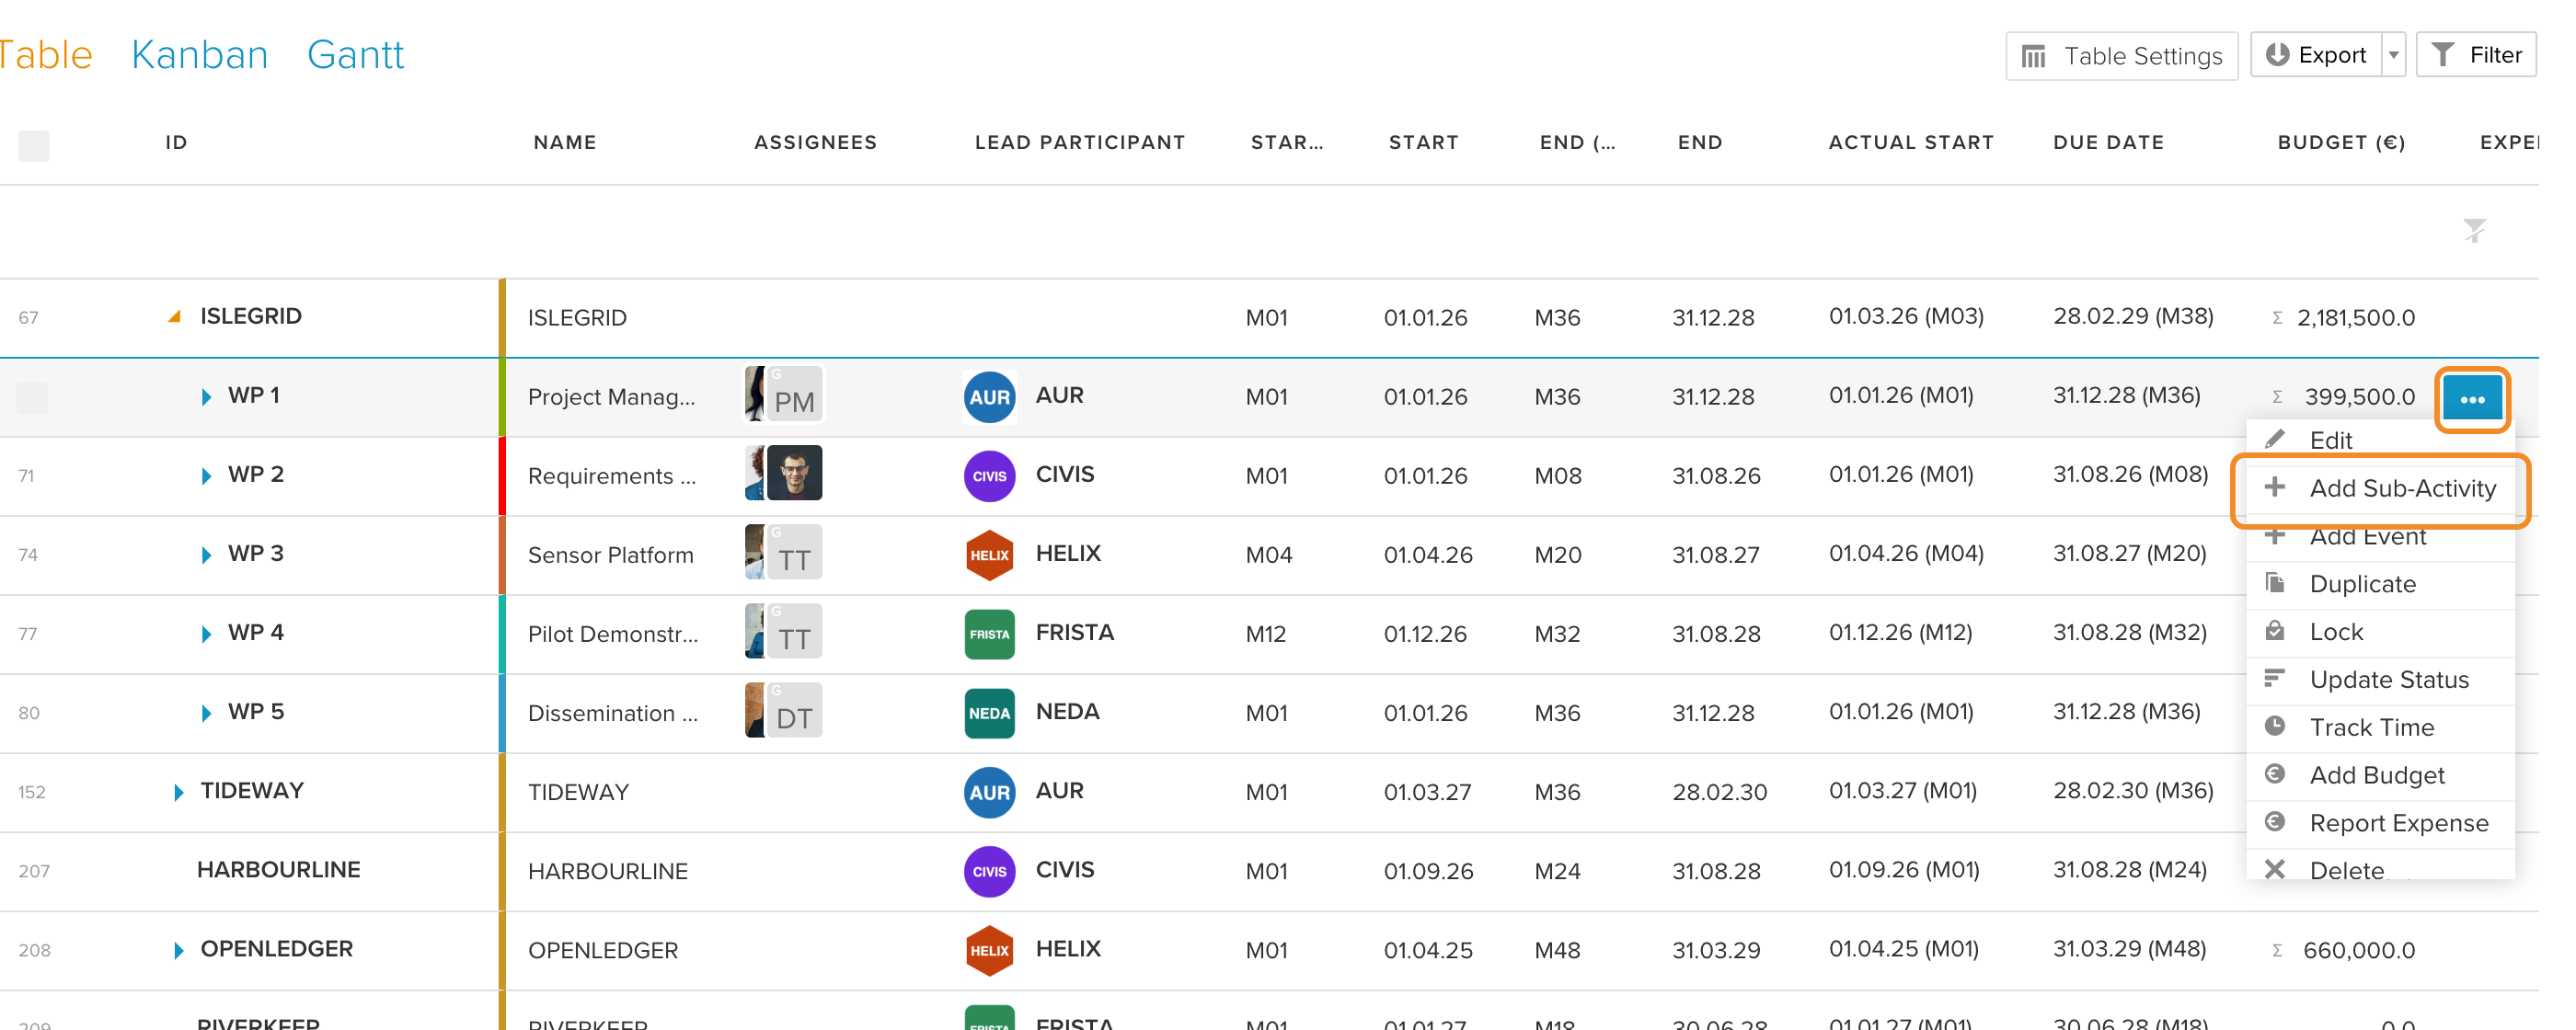Click the clear filter funnel icon
The height and width of the screenshot is (1030, 2576).
click(x=2474, y=231)
